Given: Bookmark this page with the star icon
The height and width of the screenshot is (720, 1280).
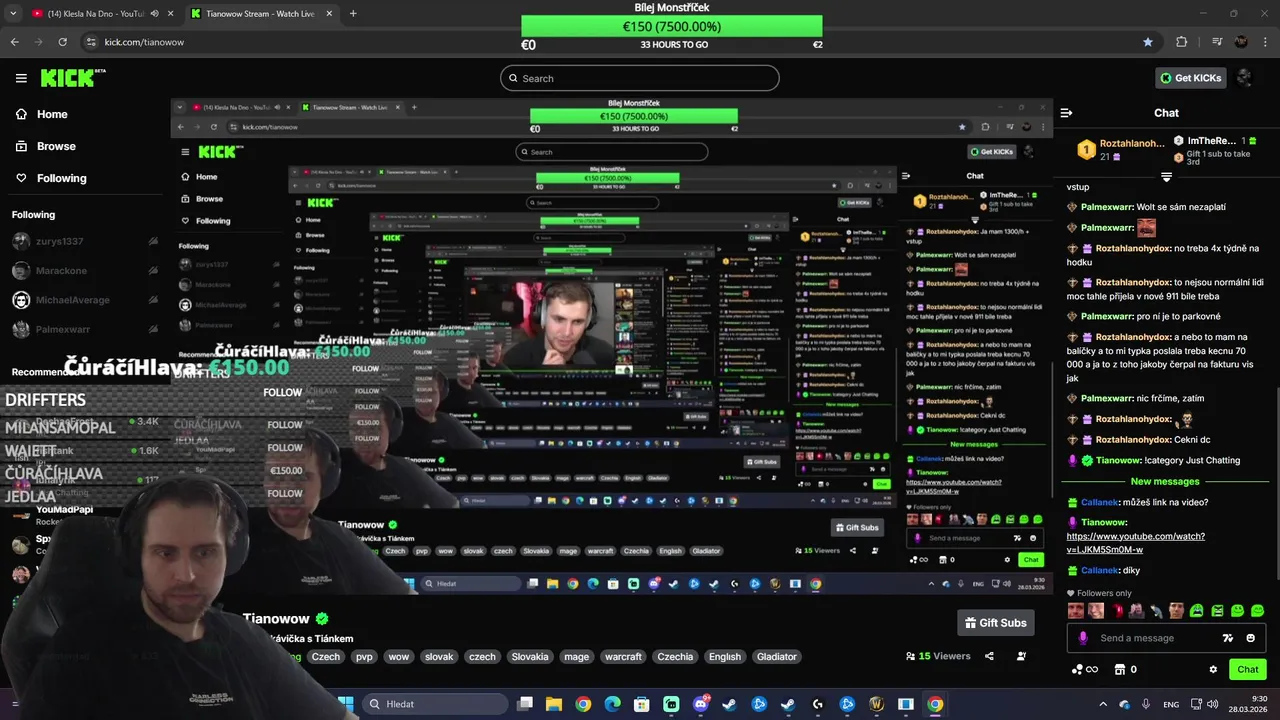Looking at the screenshot, I should [1148, 42].
